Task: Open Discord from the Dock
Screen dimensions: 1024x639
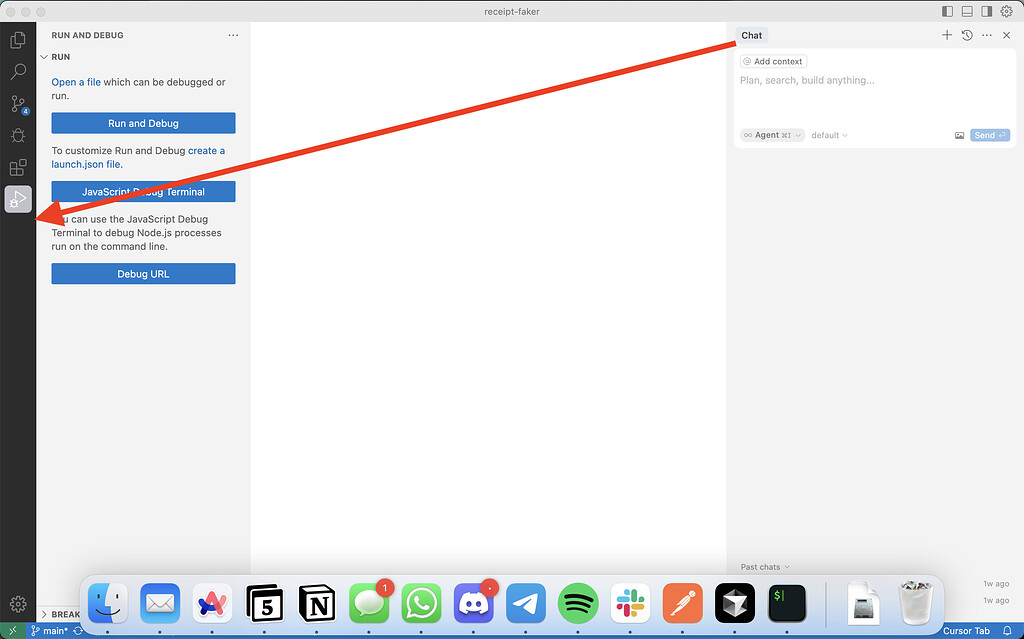Action: tap(473, 603)
